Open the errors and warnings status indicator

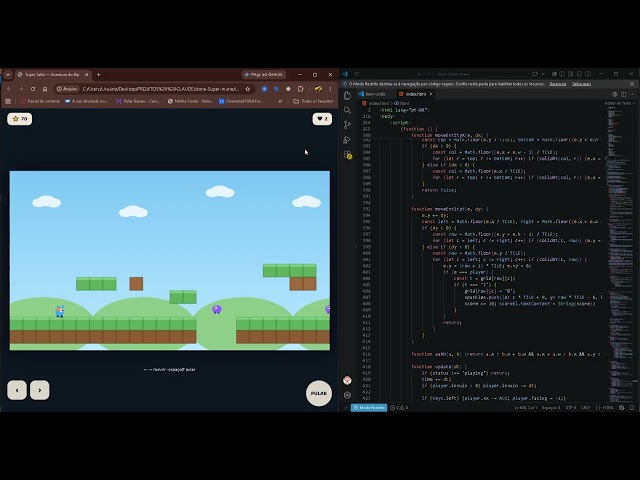[399, 407]
